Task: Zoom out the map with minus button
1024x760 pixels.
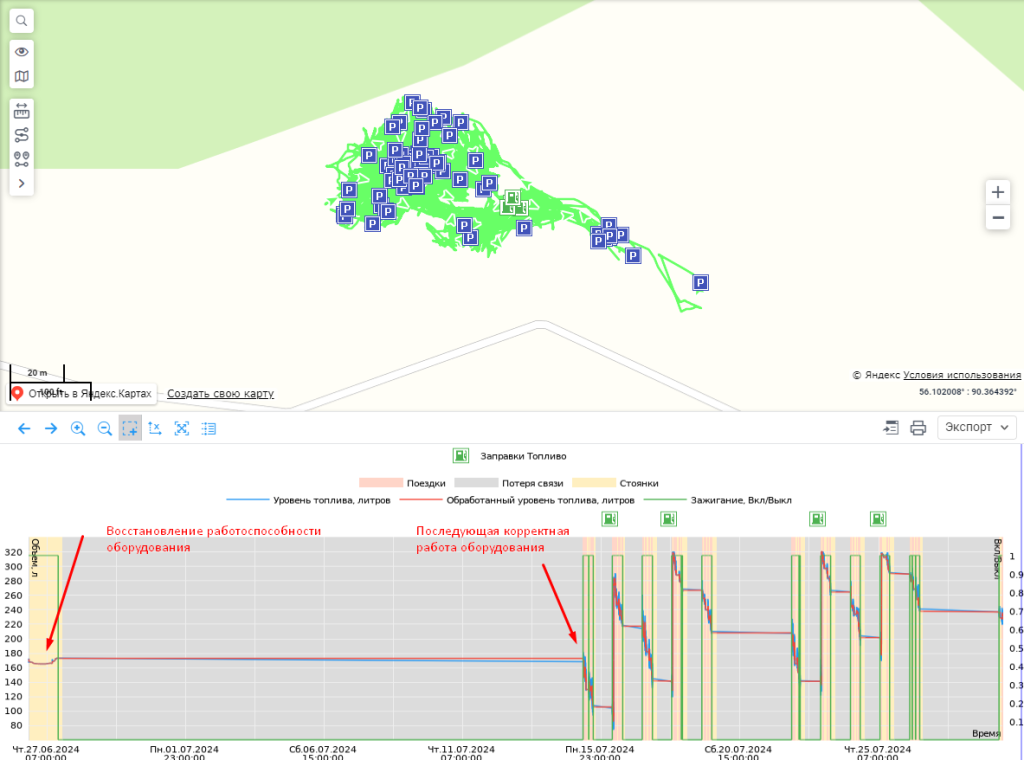Action: 998,217
